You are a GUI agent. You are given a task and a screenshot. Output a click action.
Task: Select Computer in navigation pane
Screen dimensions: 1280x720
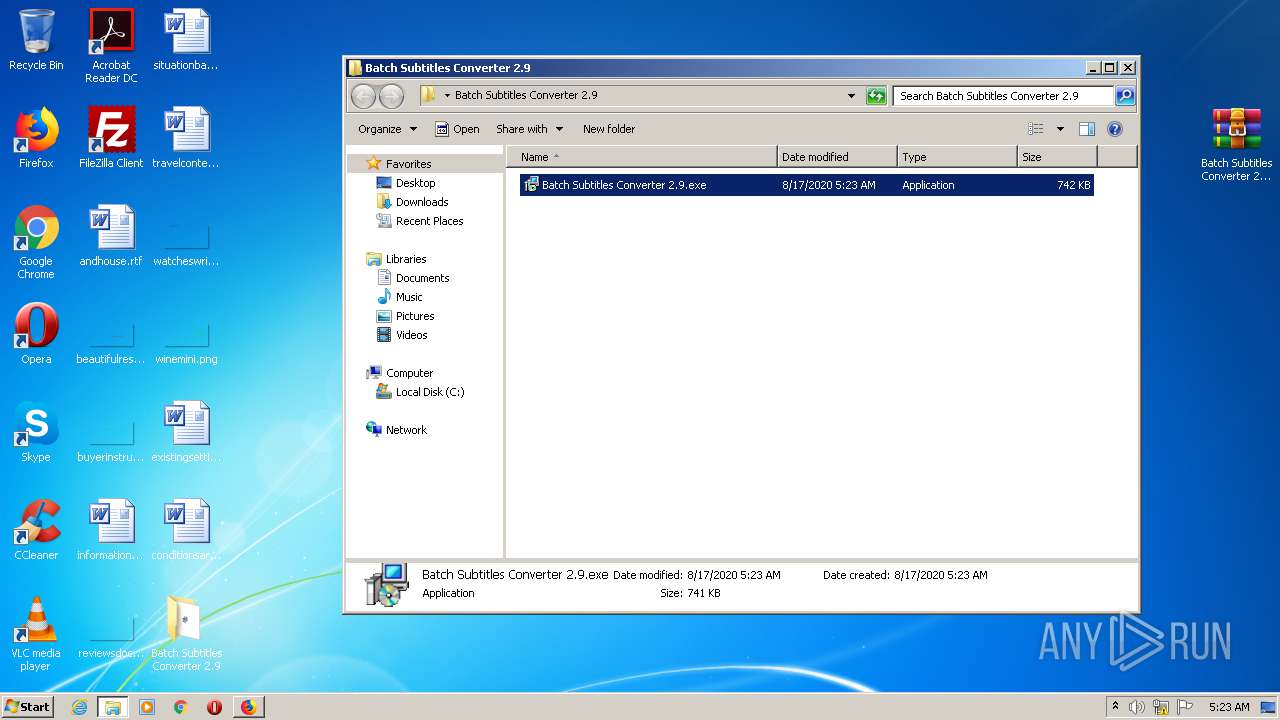(409, 373)
